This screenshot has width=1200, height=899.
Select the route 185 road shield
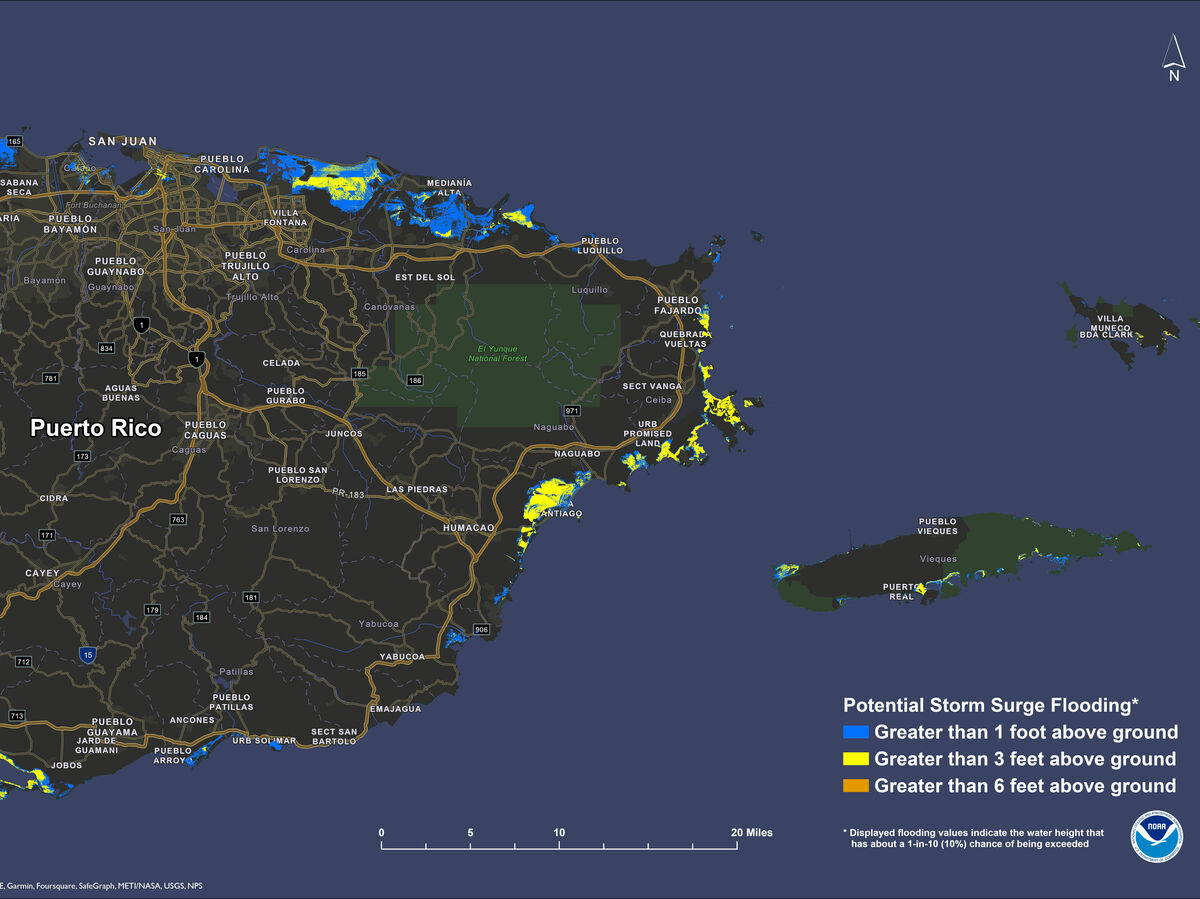click(360, 374)
